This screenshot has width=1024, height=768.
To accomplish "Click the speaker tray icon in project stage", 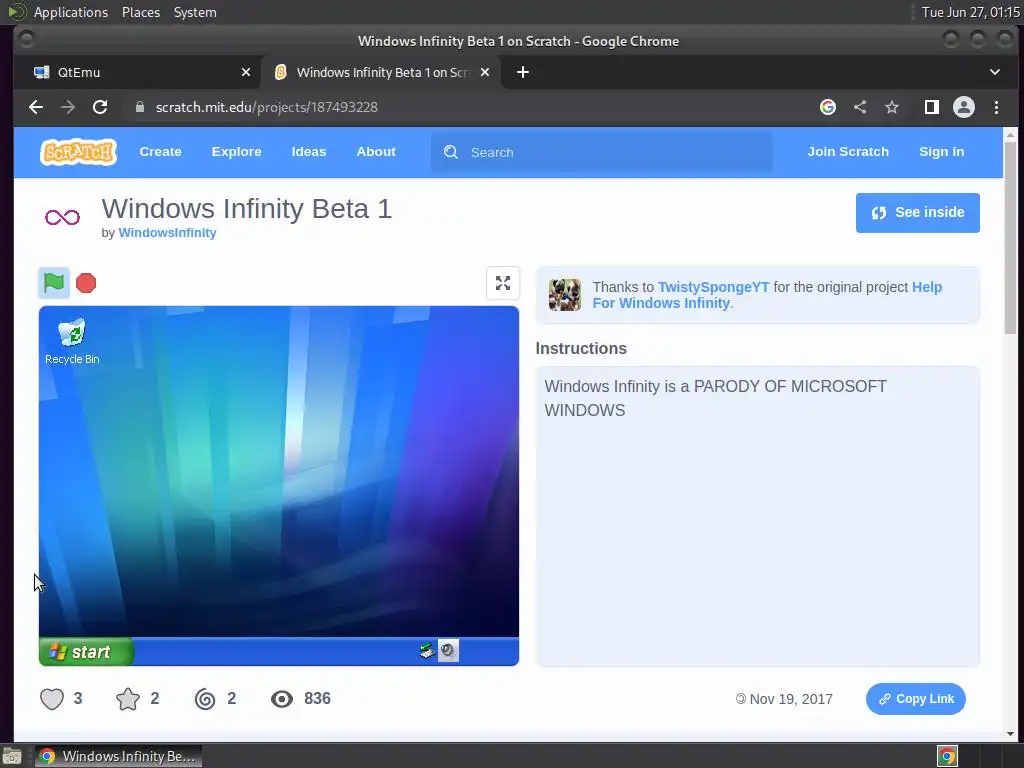I will click(x=448, y=650).
